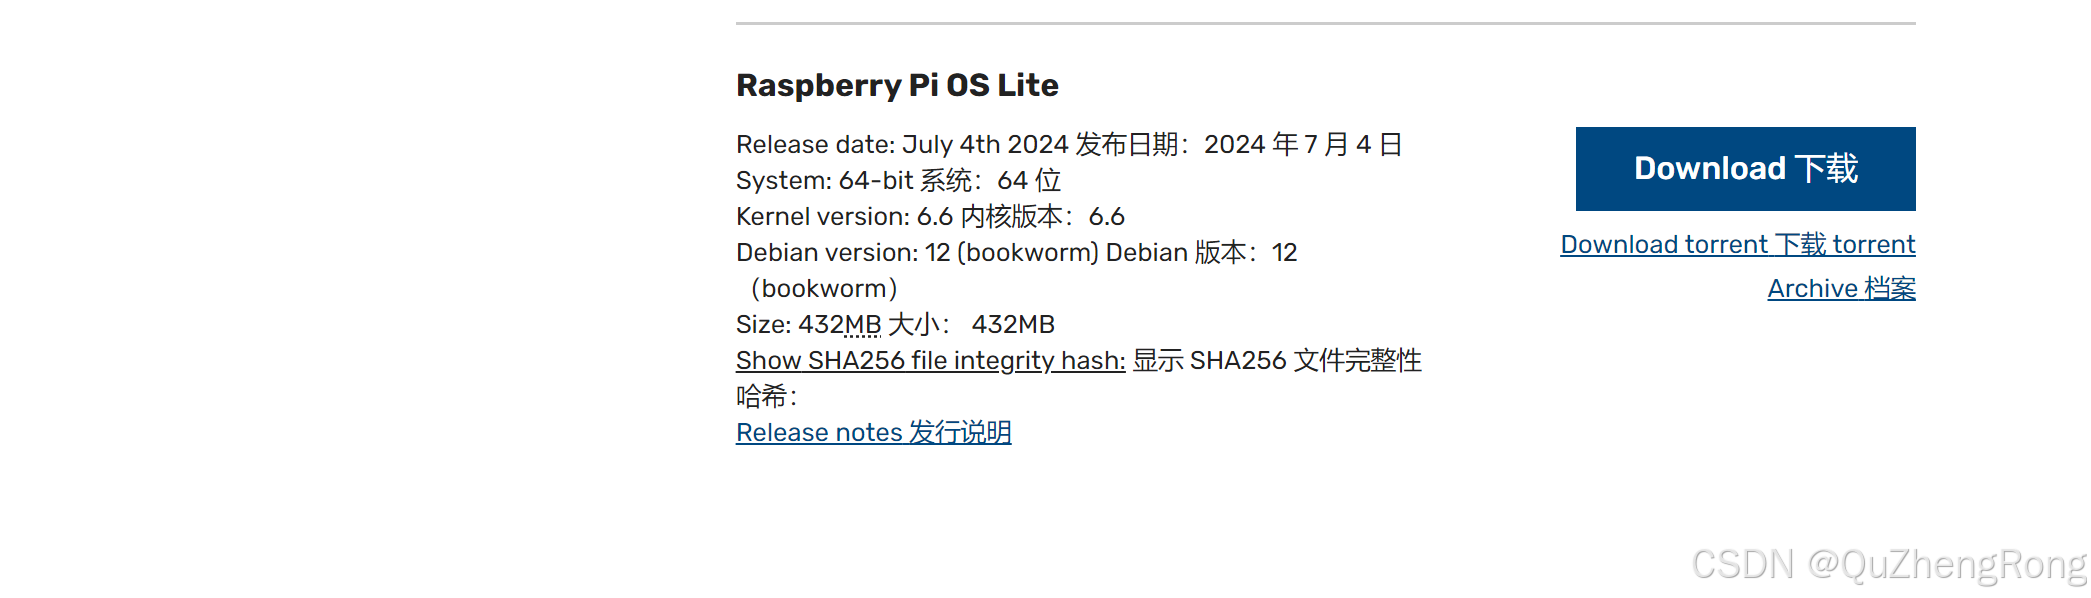Image resolution: width=2091 pixels, height=598 pixels.
Task: Click the CSDN @QuZhengRong watermark
Action: [1888, 565]
